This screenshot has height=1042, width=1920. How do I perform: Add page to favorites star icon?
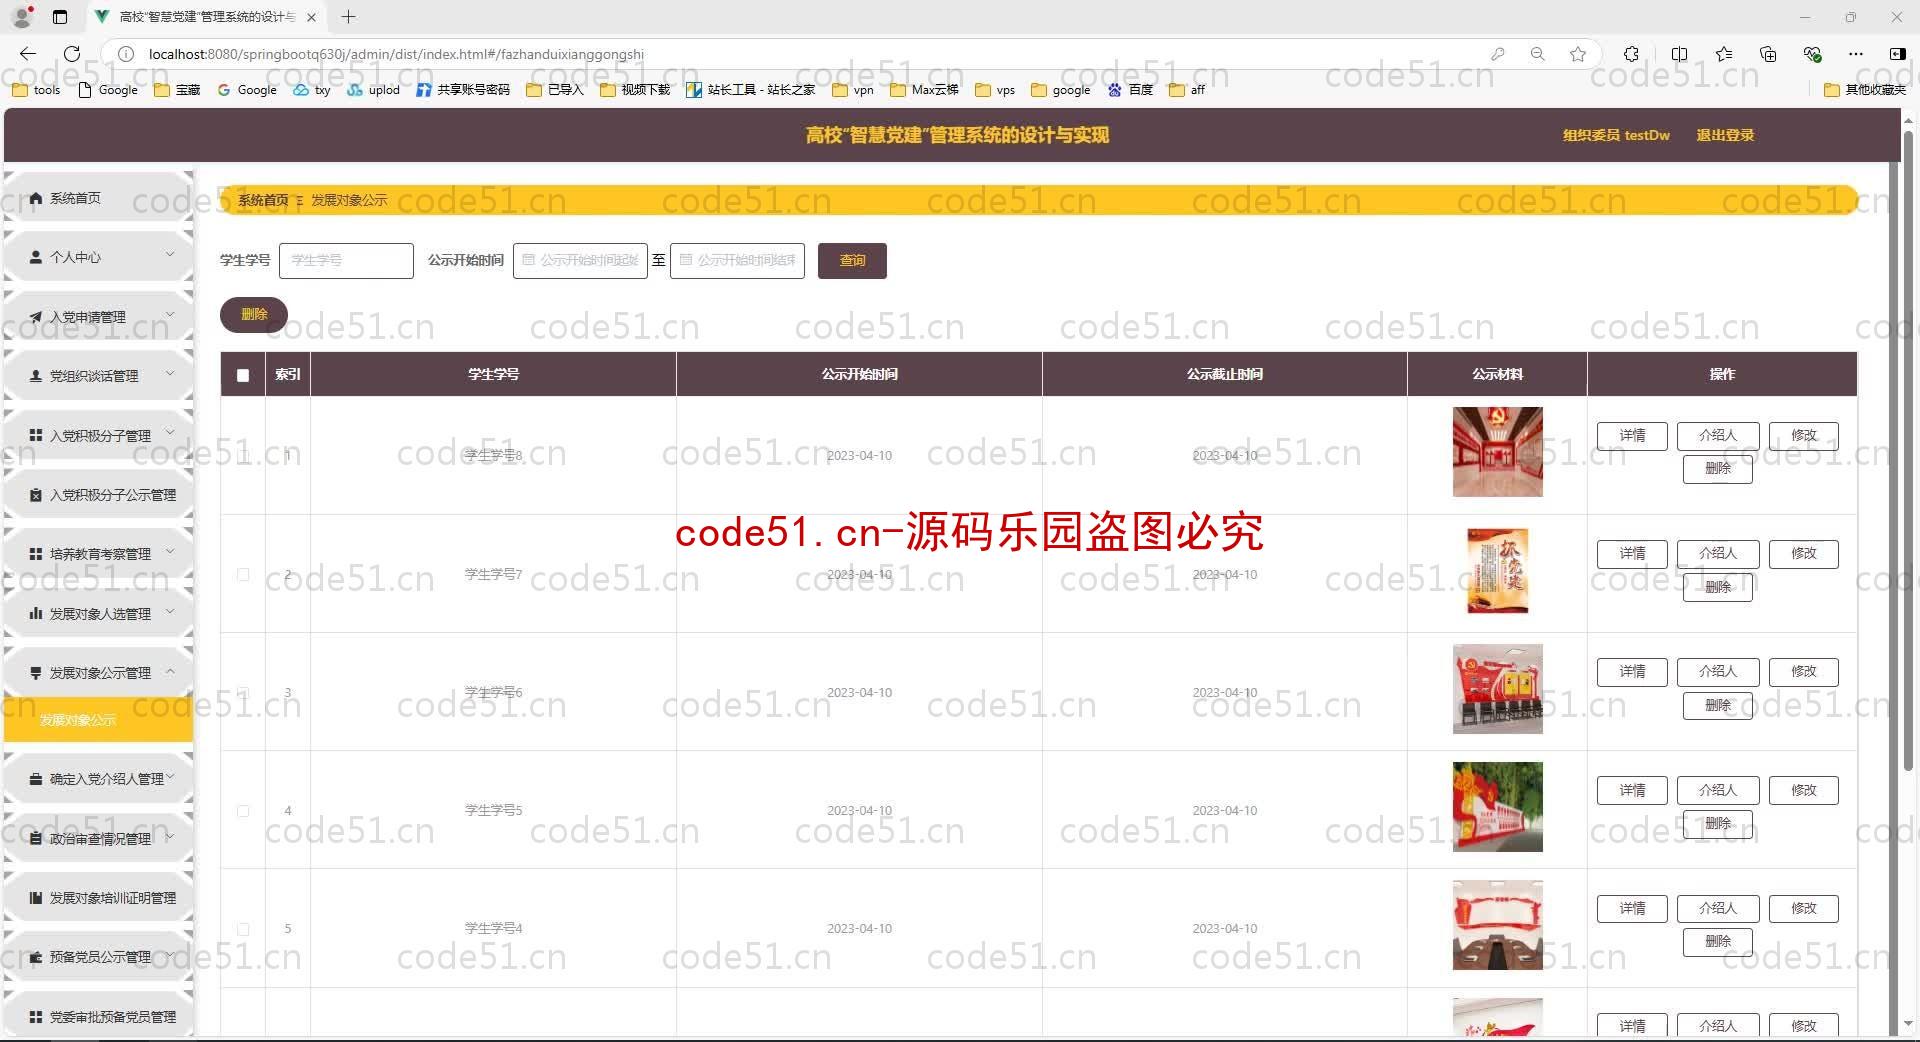(x=1578, y=54)
